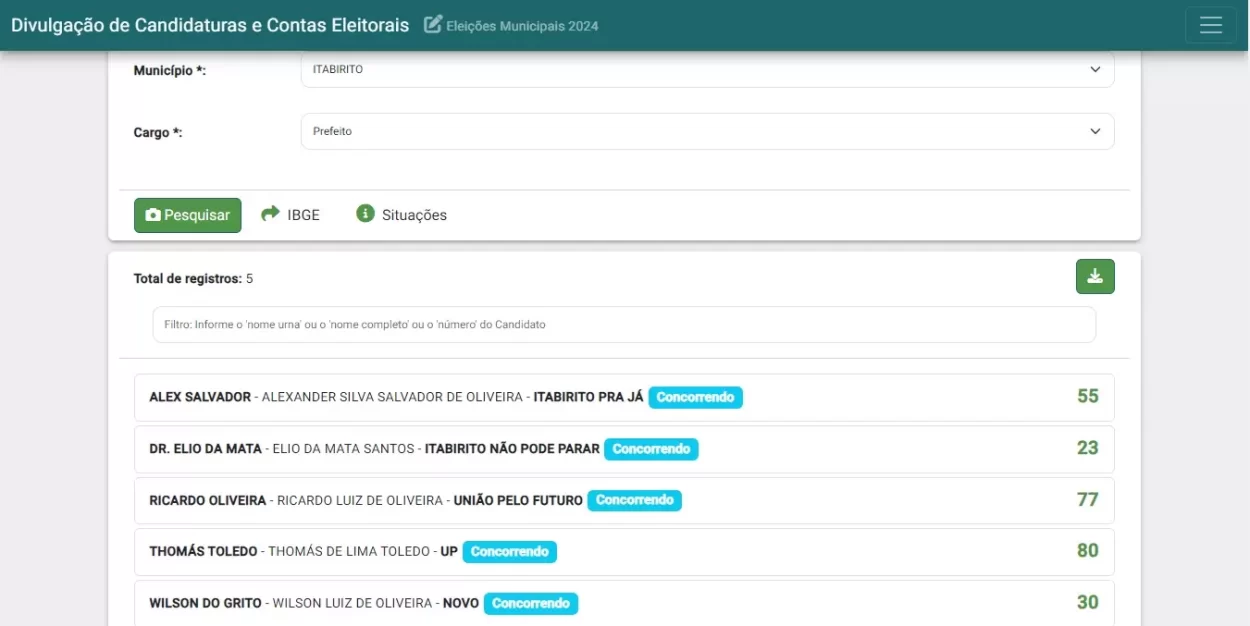Click the Pesquisar button
The width and height of the screenshot is (1250, 626).
click(187, 214)
